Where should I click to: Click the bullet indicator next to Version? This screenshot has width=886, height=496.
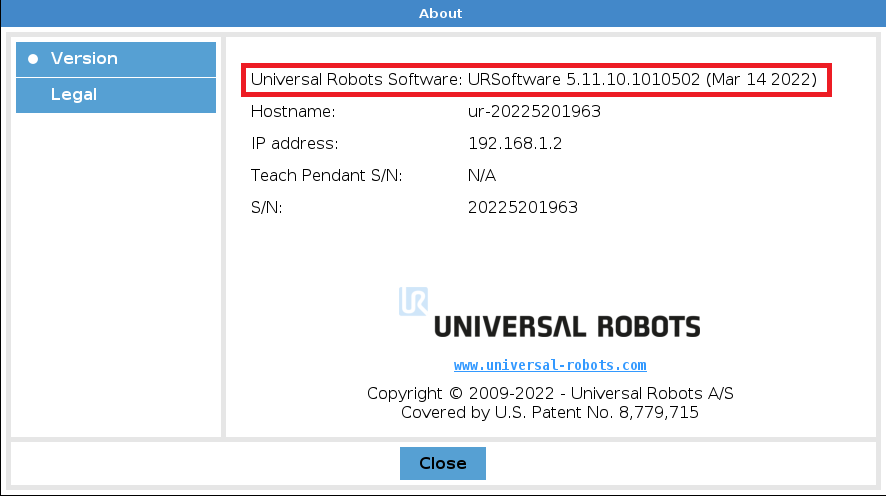point(33,59)
